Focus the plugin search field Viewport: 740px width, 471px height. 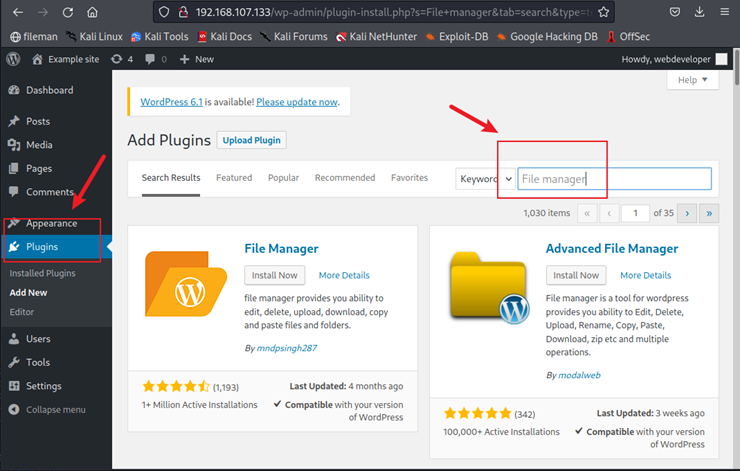coord(614,179)
